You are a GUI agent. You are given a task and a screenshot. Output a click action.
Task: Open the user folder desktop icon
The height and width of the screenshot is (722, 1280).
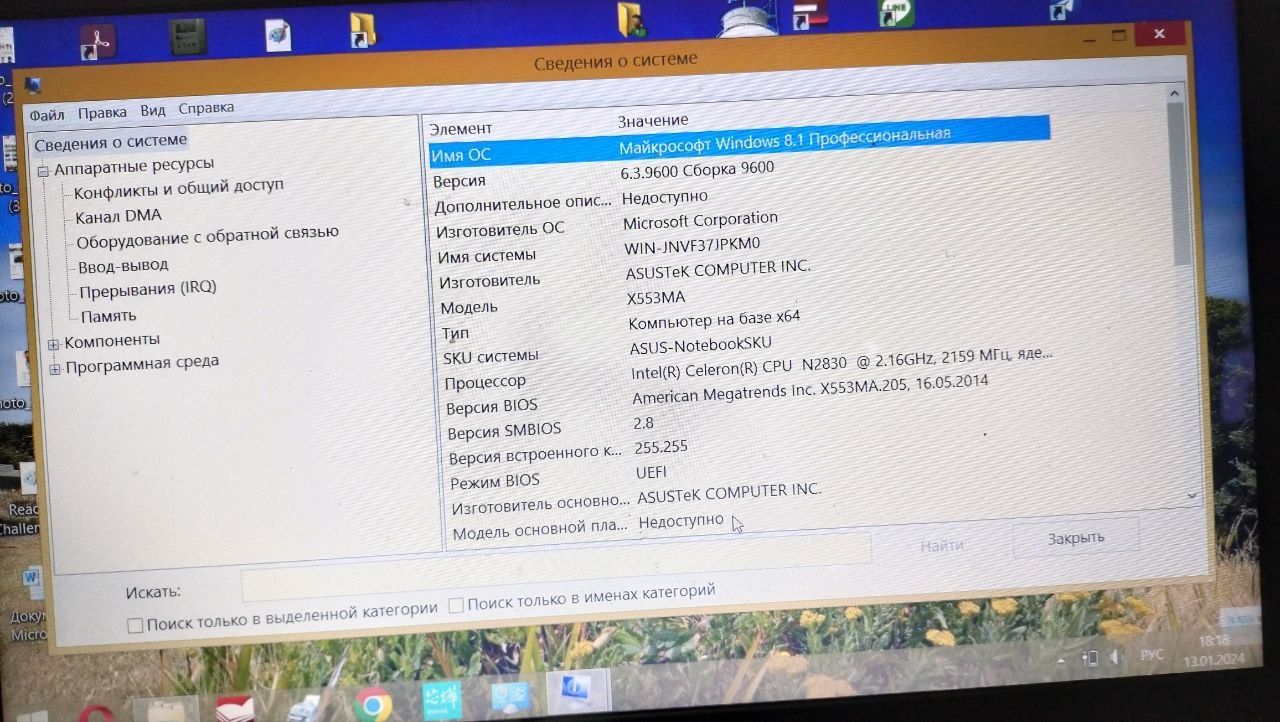coord(632,19)
